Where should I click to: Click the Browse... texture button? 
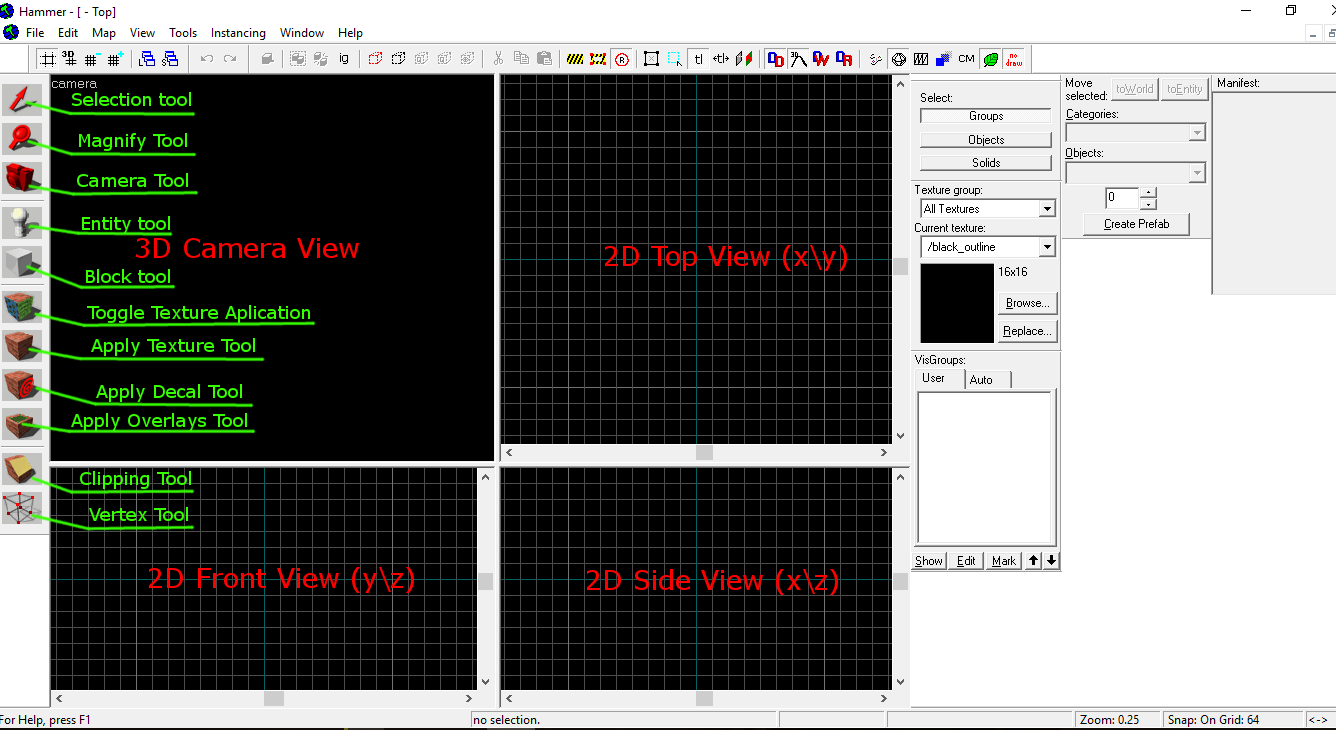(1027, 303)
